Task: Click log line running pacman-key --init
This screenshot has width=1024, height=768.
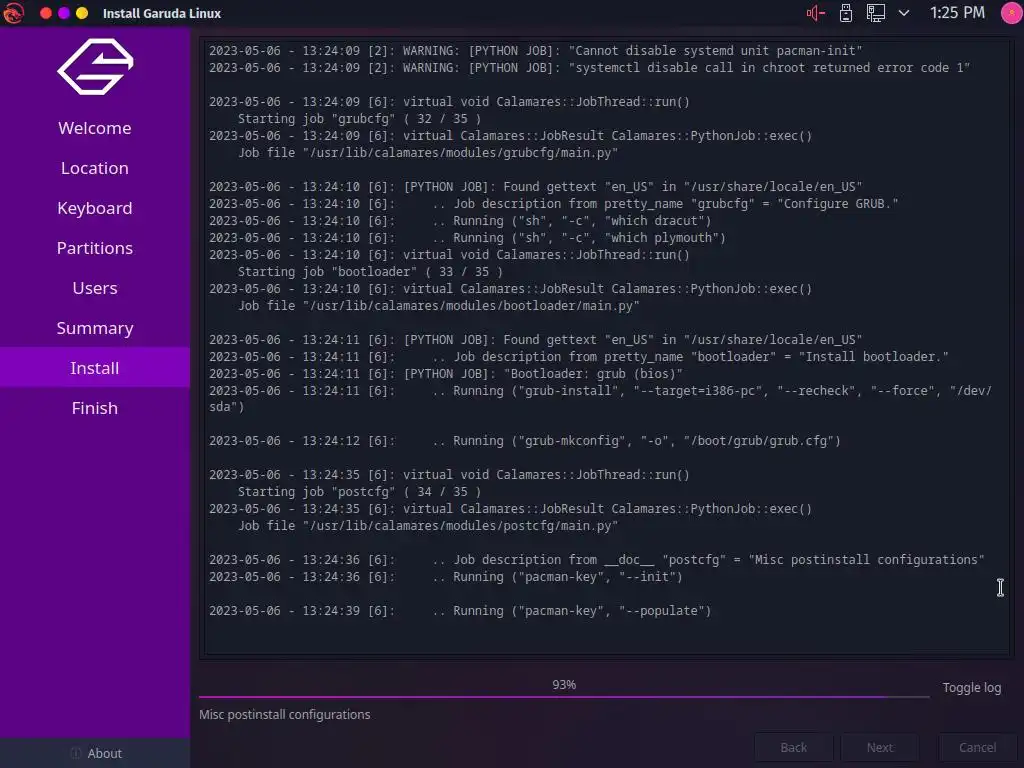Action: point(445,577)
